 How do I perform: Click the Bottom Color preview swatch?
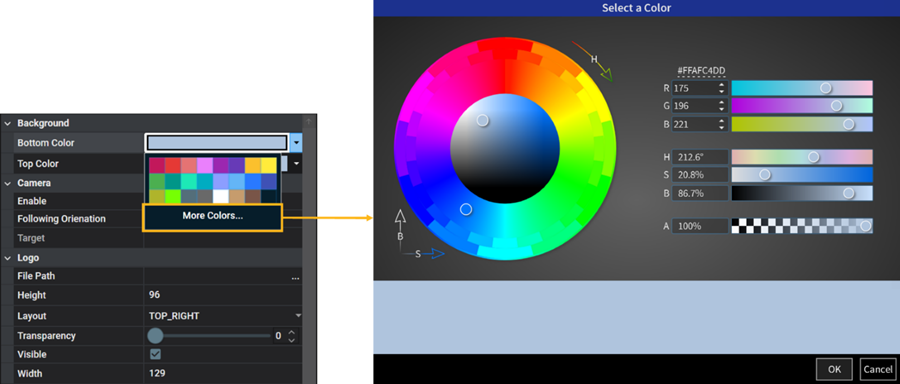tap(217, 142)
